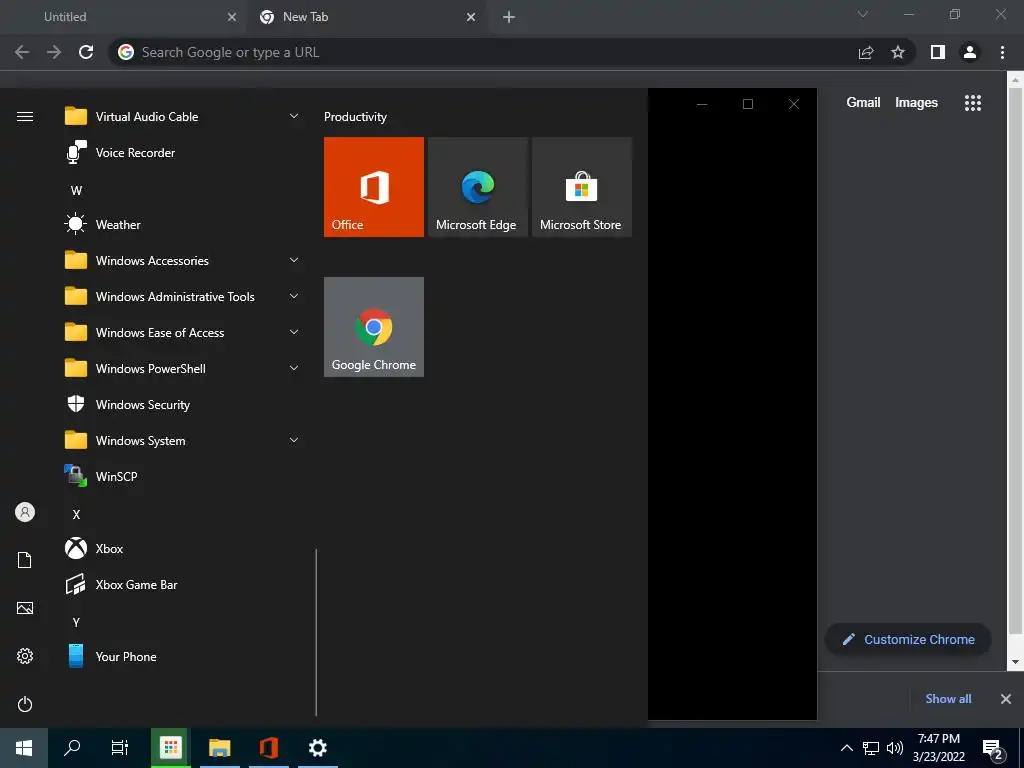This screenshot has height=768, width=1024.
Task: Click the Customize Chrome button
Action: 908,639
